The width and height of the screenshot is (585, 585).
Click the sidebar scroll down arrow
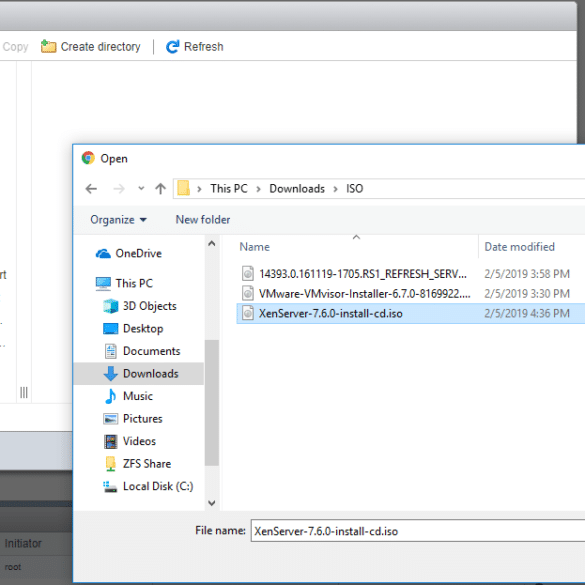click(212, 503)
